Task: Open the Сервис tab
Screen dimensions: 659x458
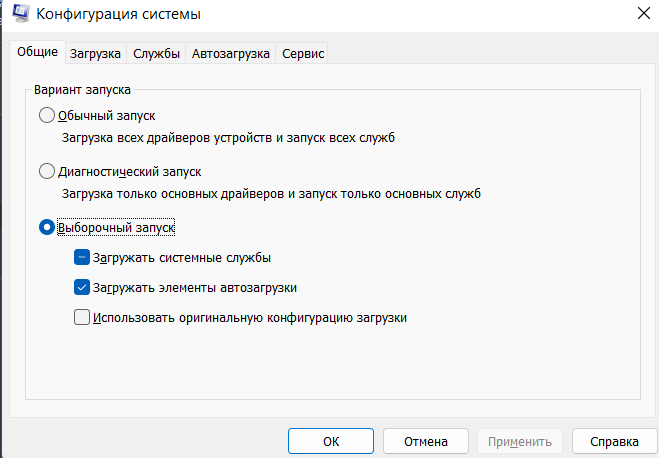Action: pos(303,54)
